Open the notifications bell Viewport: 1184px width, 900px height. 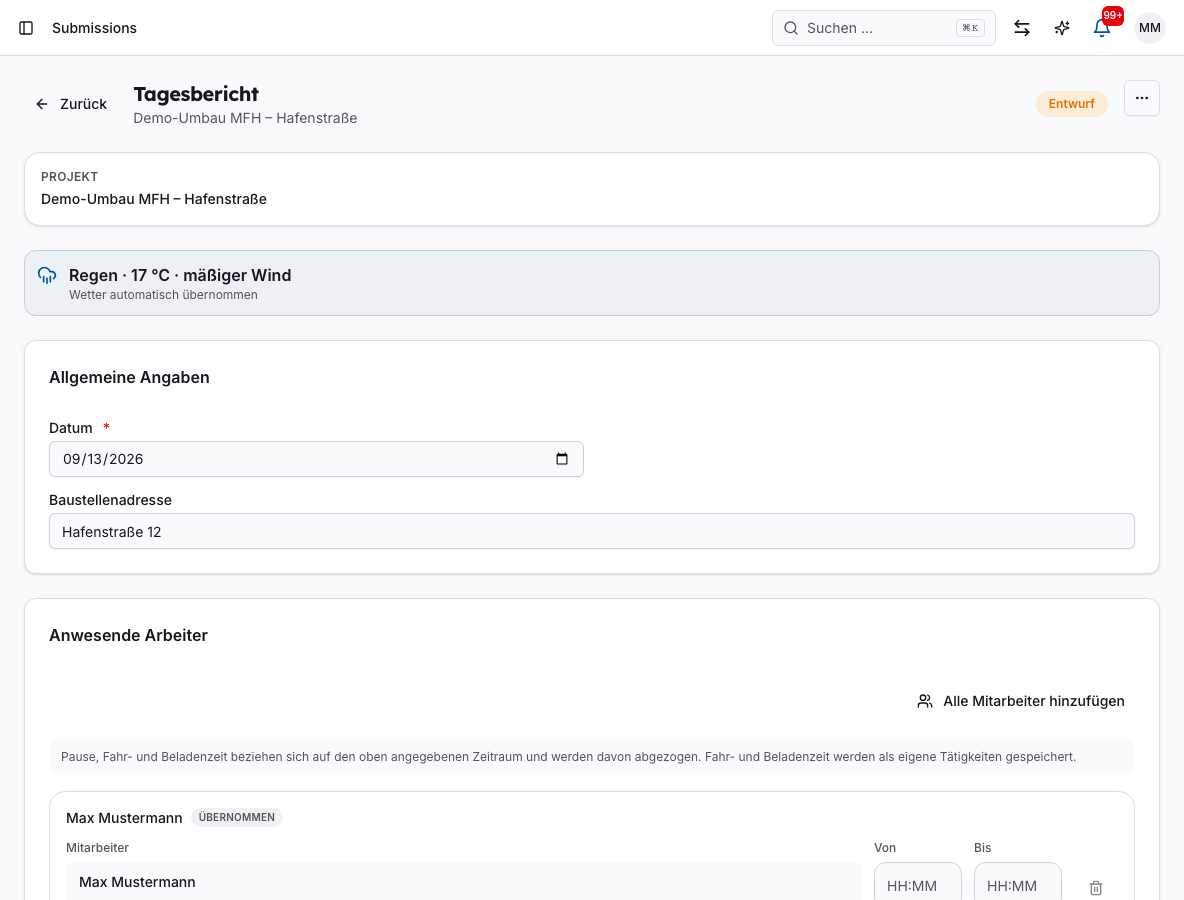pos(1102,28)
